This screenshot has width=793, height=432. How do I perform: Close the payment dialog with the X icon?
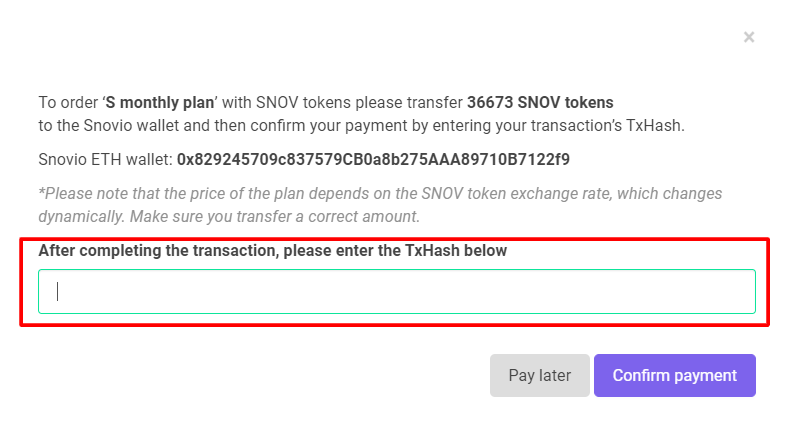(748, 37)
